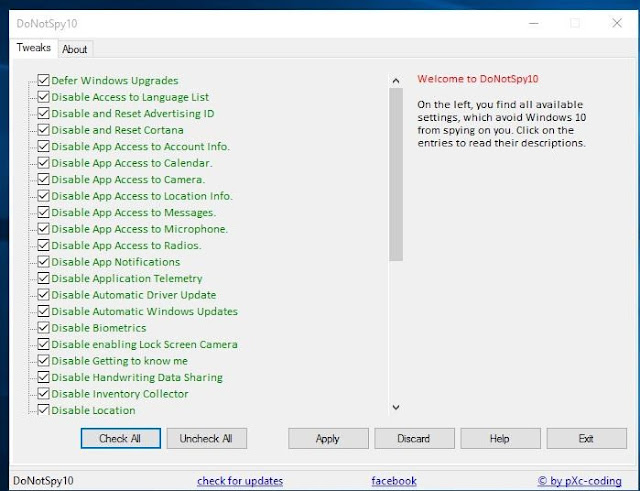640x491 pixels.
Task: Open the by pXc-coding copyright link
Action: (x=580, y=481)
